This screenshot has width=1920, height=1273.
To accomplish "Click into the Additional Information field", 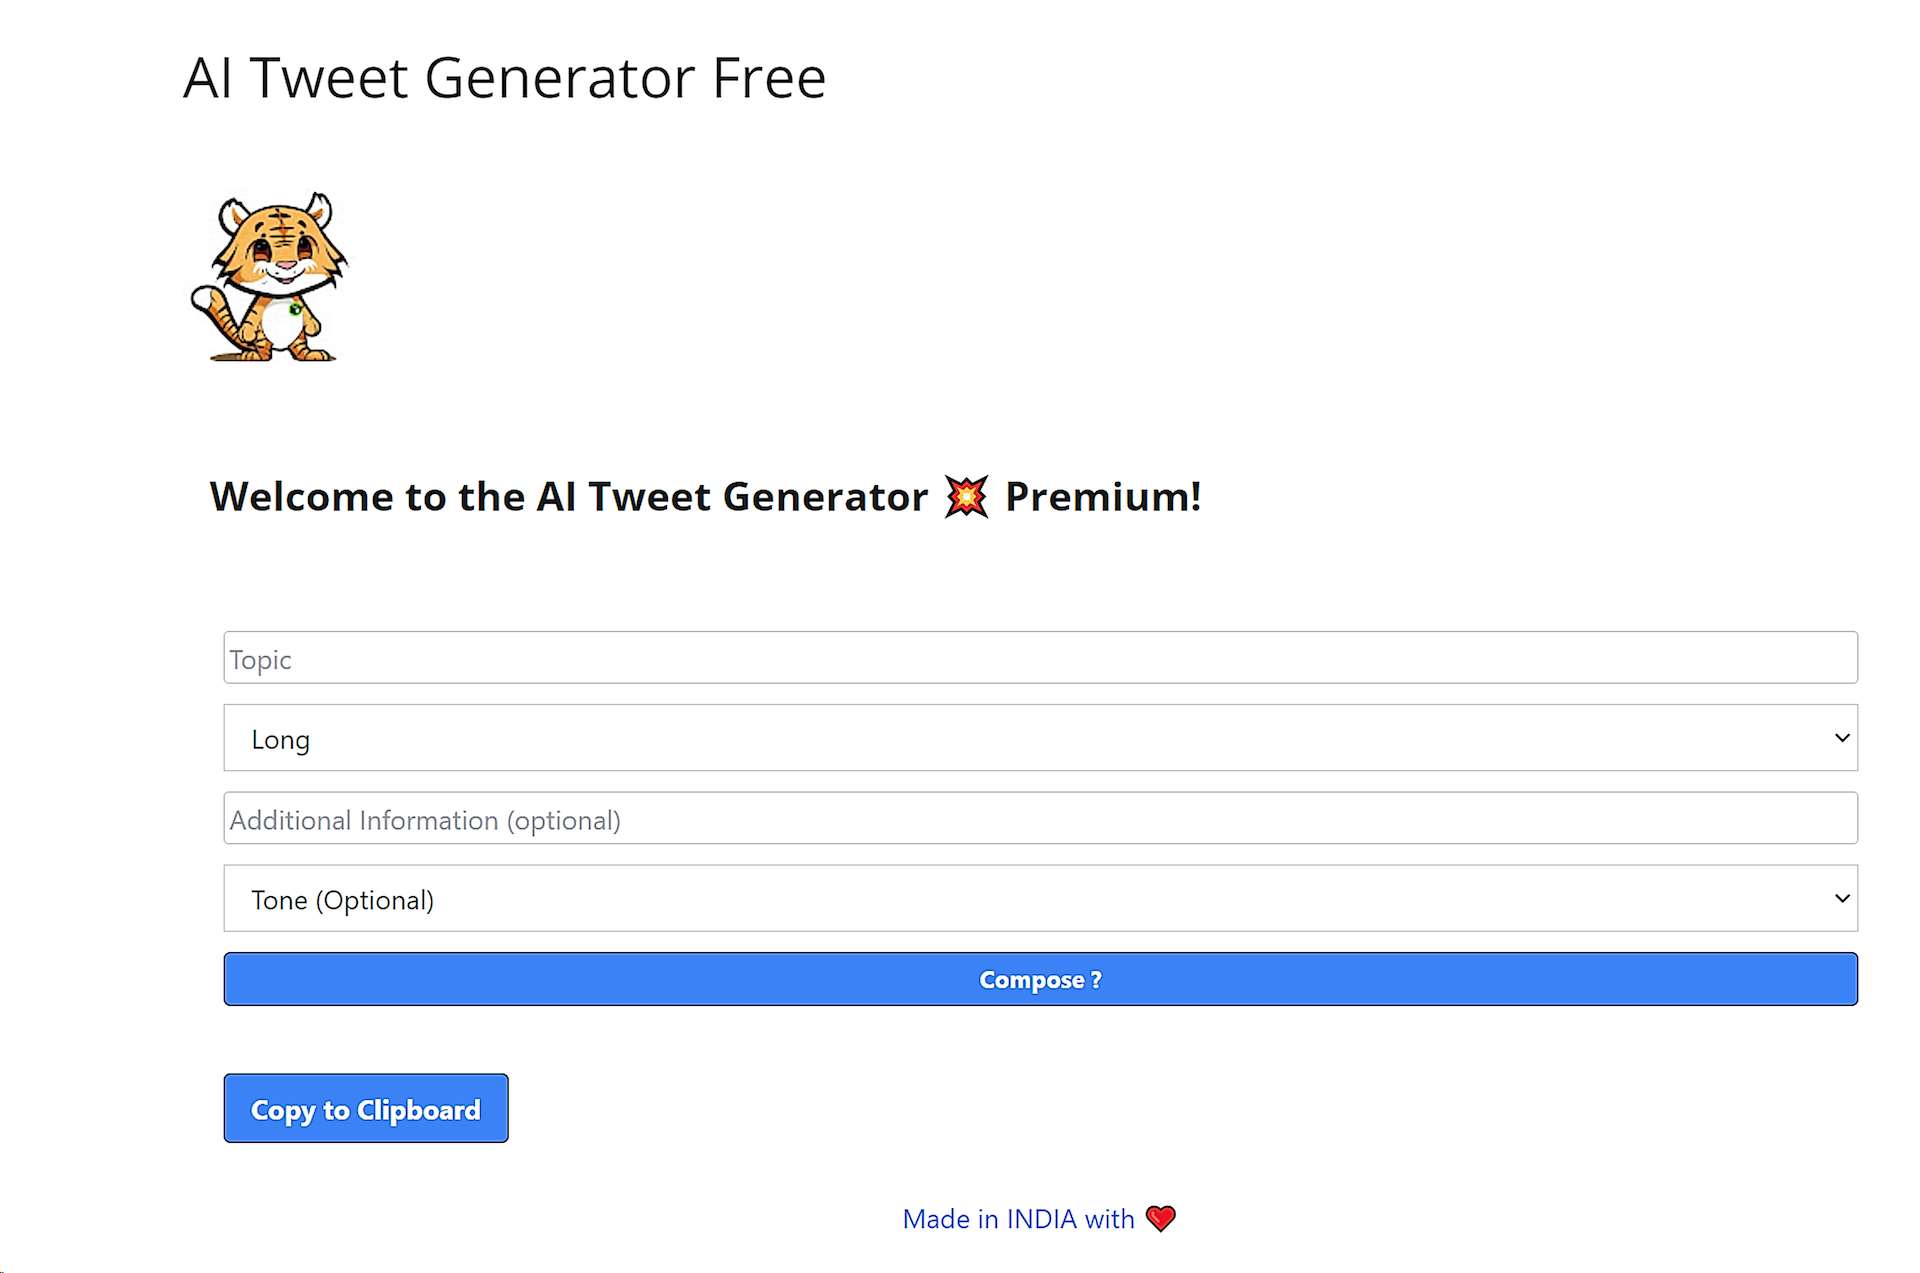I will point(1040,818).
